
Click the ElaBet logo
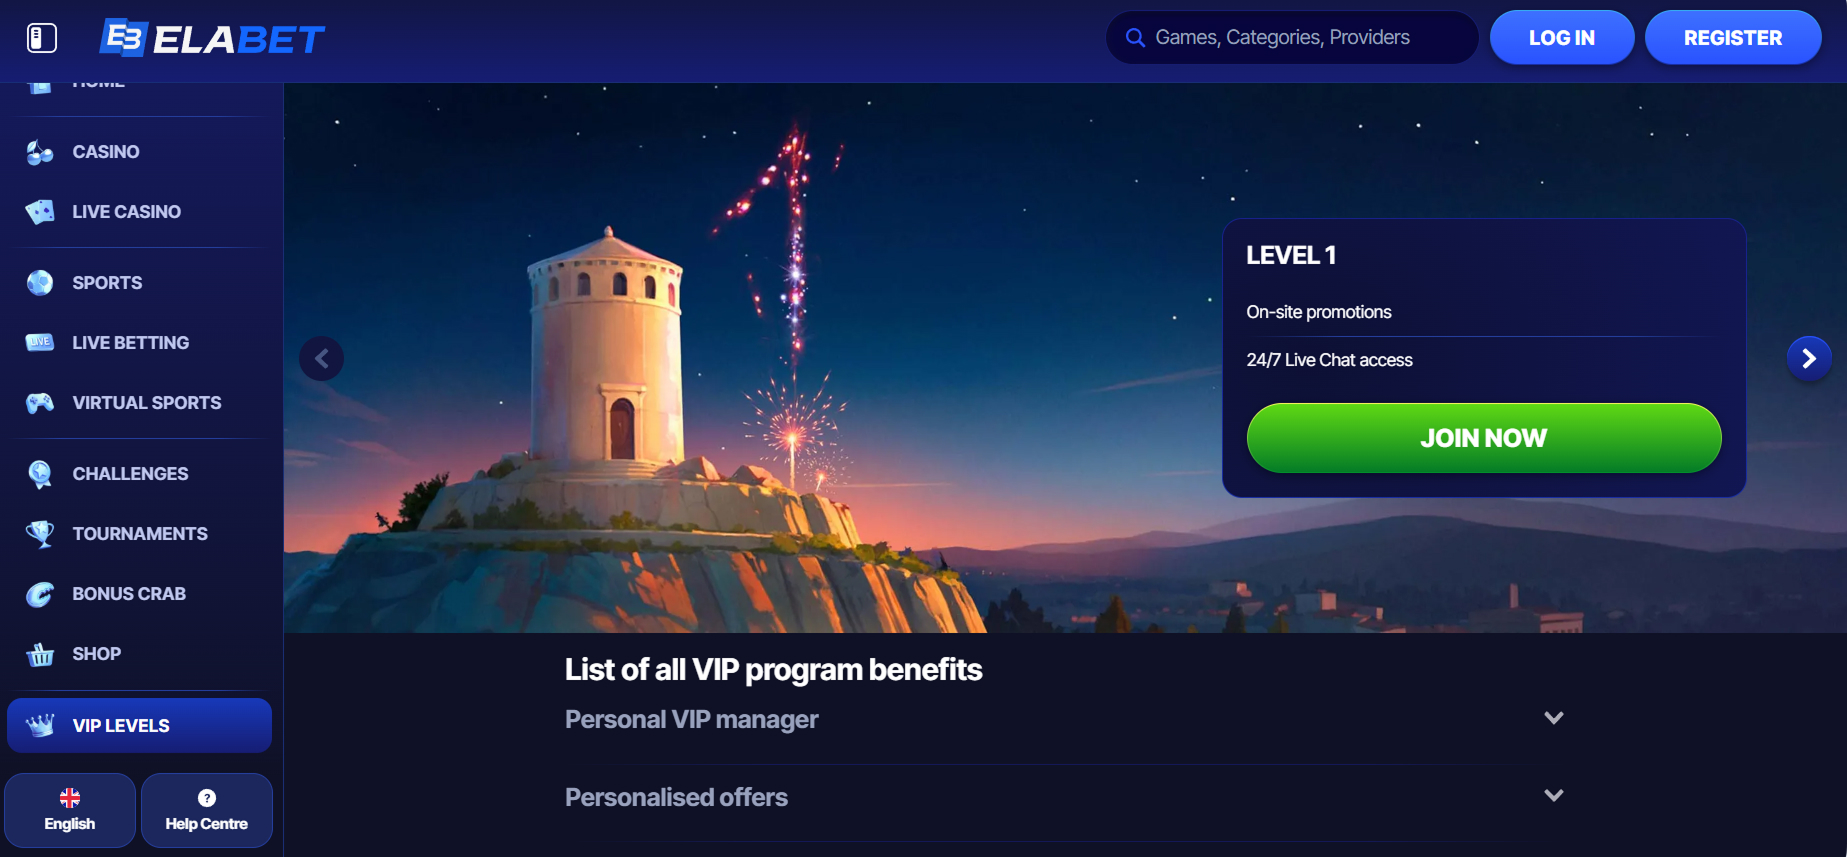(x=212, y=38)
